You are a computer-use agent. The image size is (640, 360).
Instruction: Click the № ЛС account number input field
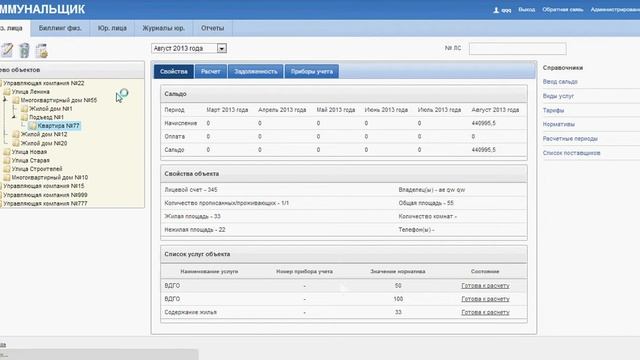click(x=518, y=49)
